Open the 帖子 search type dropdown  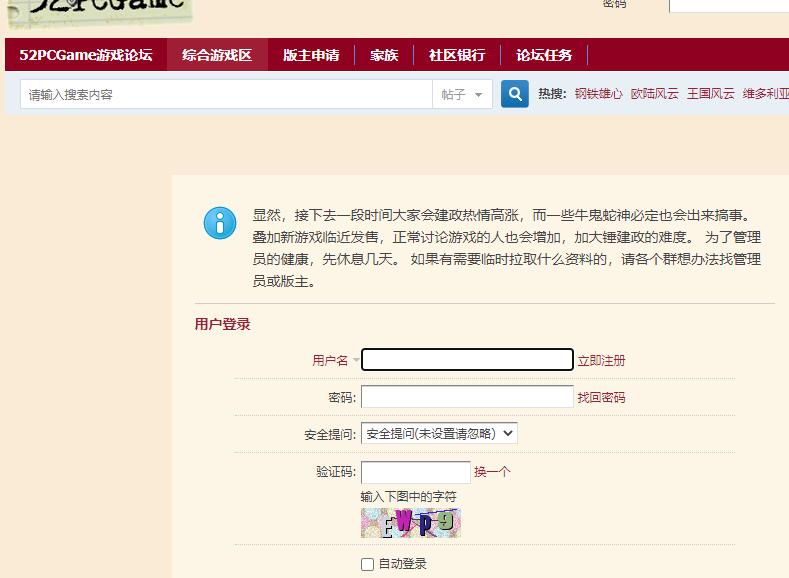coord(462,94)
